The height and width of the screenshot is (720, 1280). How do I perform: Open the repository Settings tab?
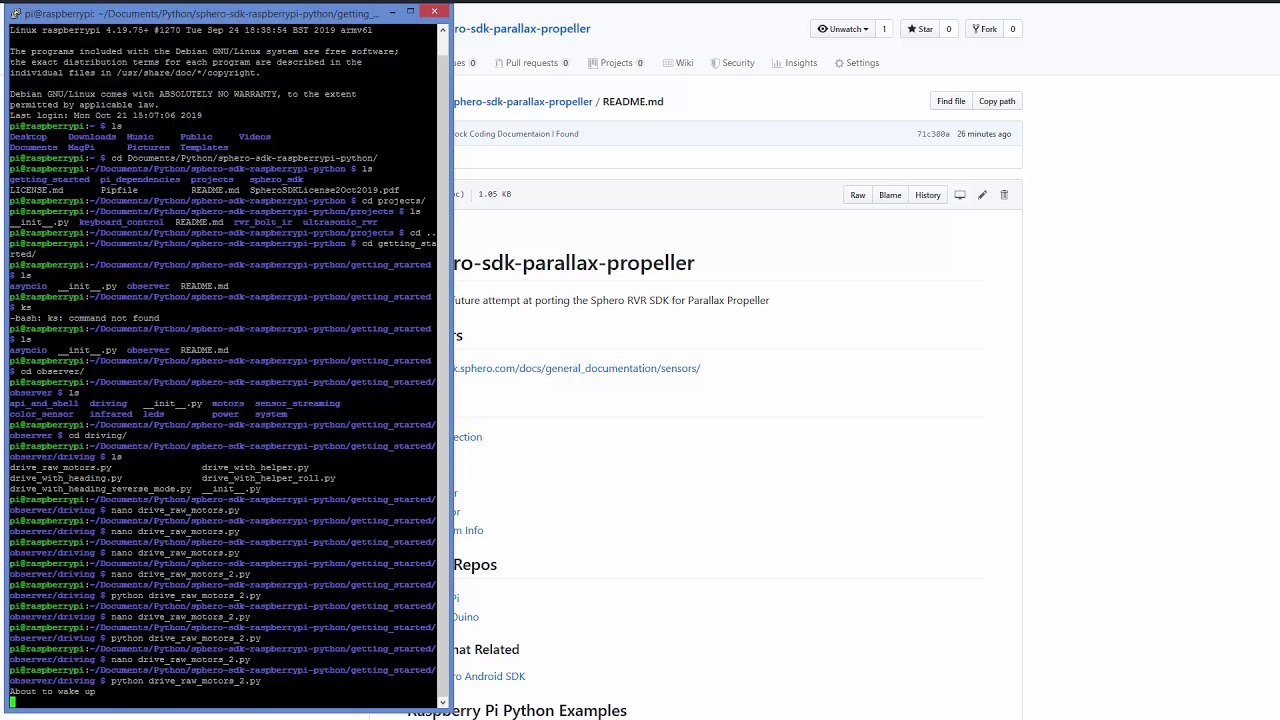pyautogui.click(x=856, y=63)
